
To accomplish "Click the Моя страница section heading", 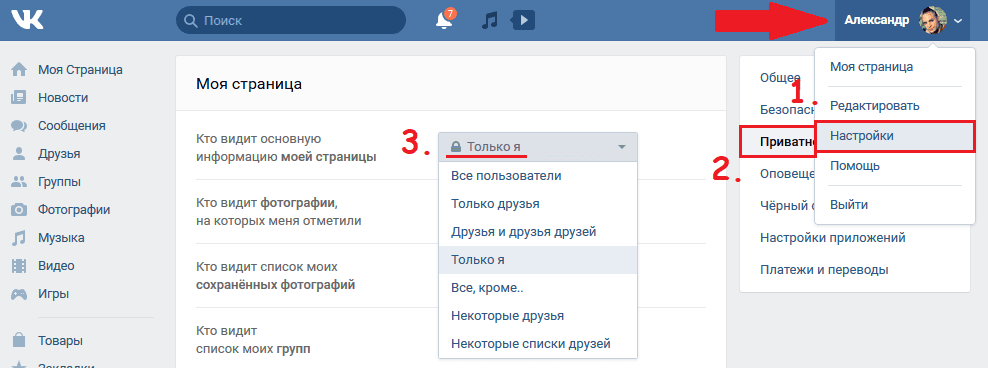I will pyautogui.click(x=248, y=84).
